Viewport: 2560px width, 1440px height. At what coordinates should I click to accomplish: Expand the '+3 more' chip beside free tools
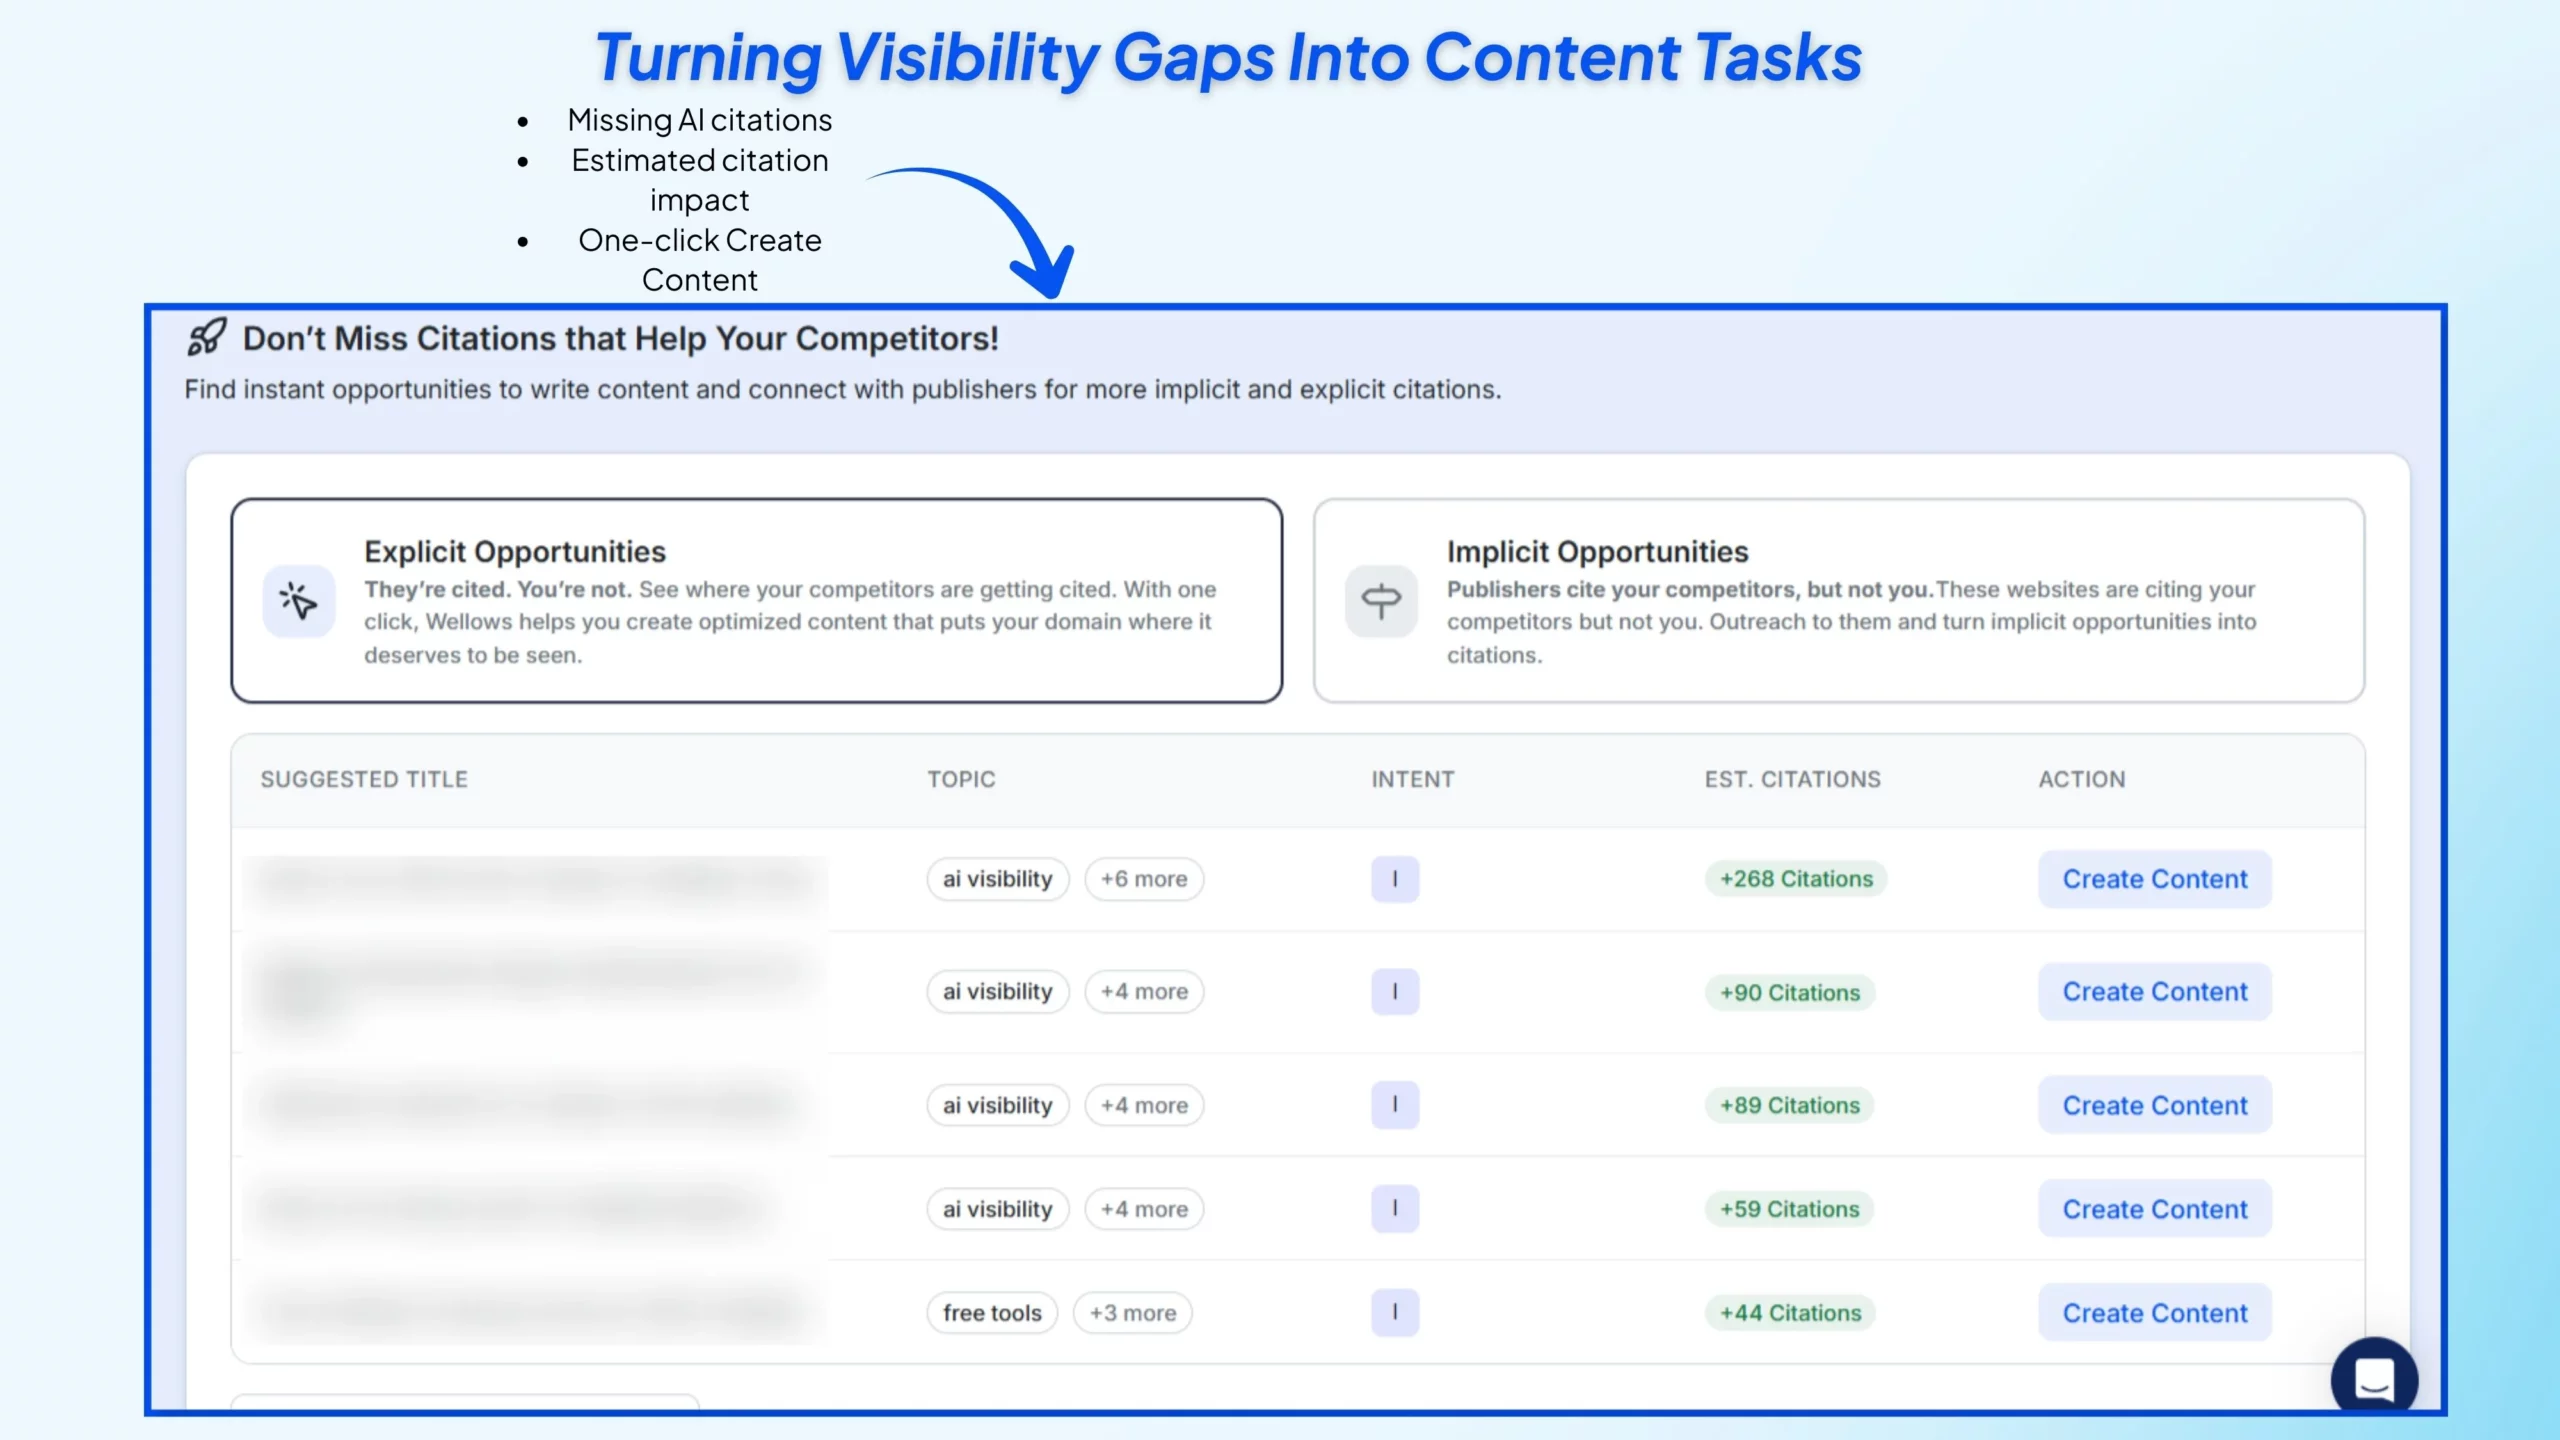tap(1132, 1312)
